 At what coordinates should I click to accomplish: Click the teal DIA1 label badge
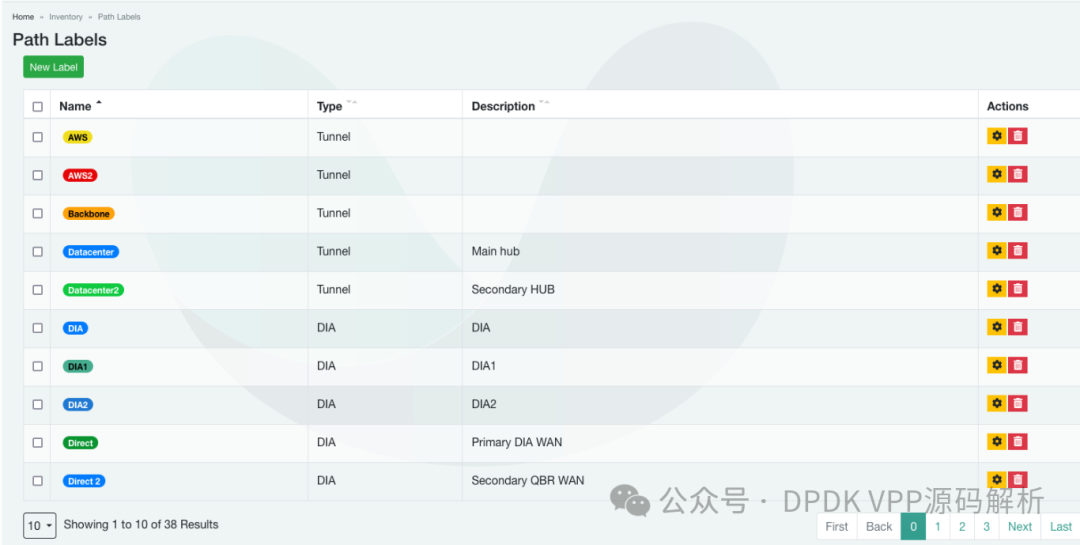(x=78, y=367)
